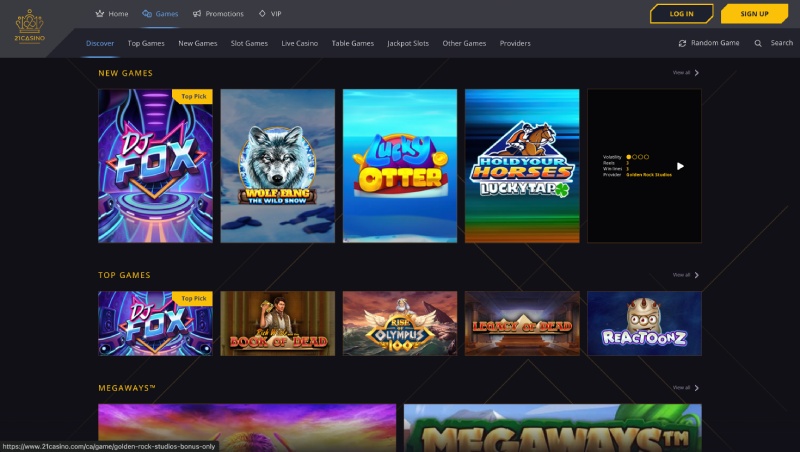Open DJ Fox in New Games
The width and height of the screenshot is (800, 452).
[155, 166]
